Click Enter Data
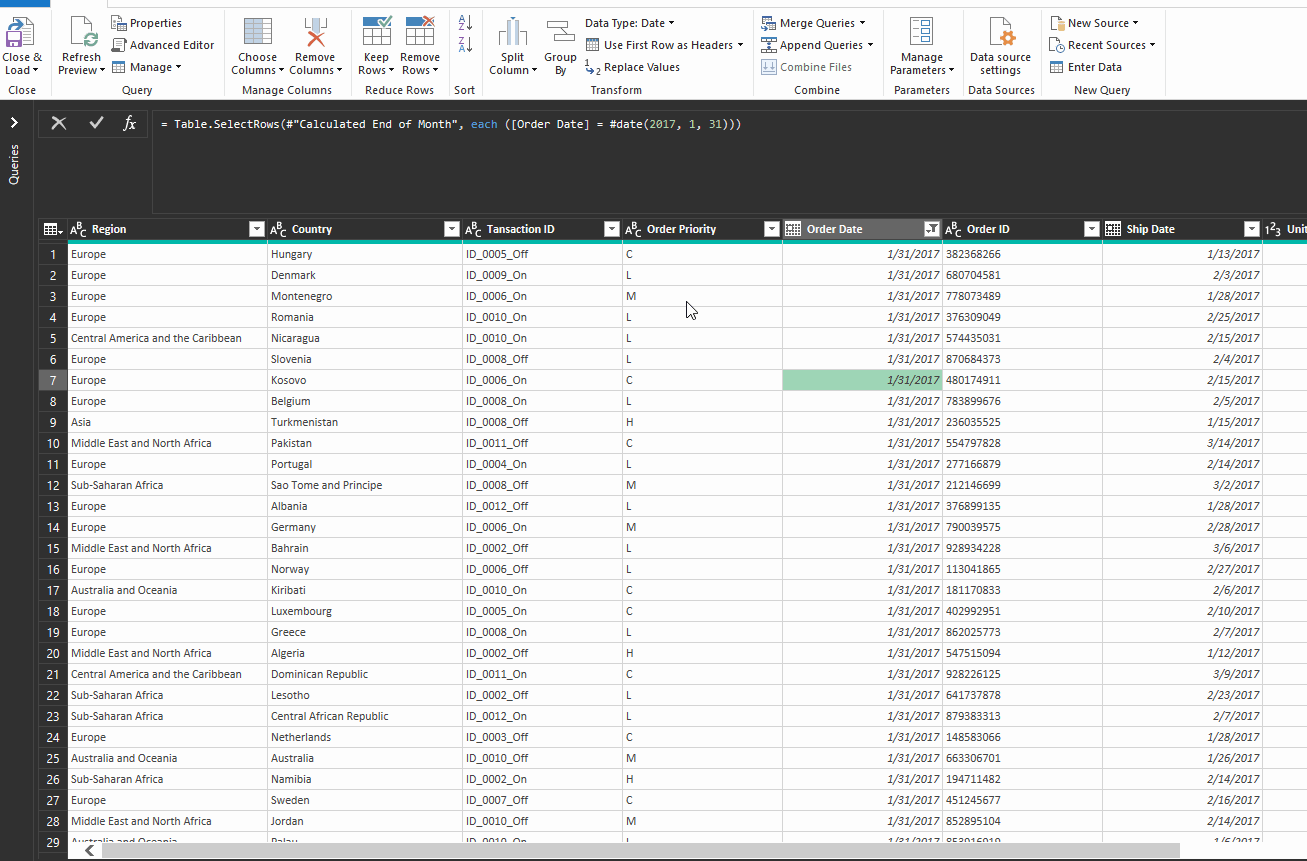1307x861 pixels. coord(1085,67)
